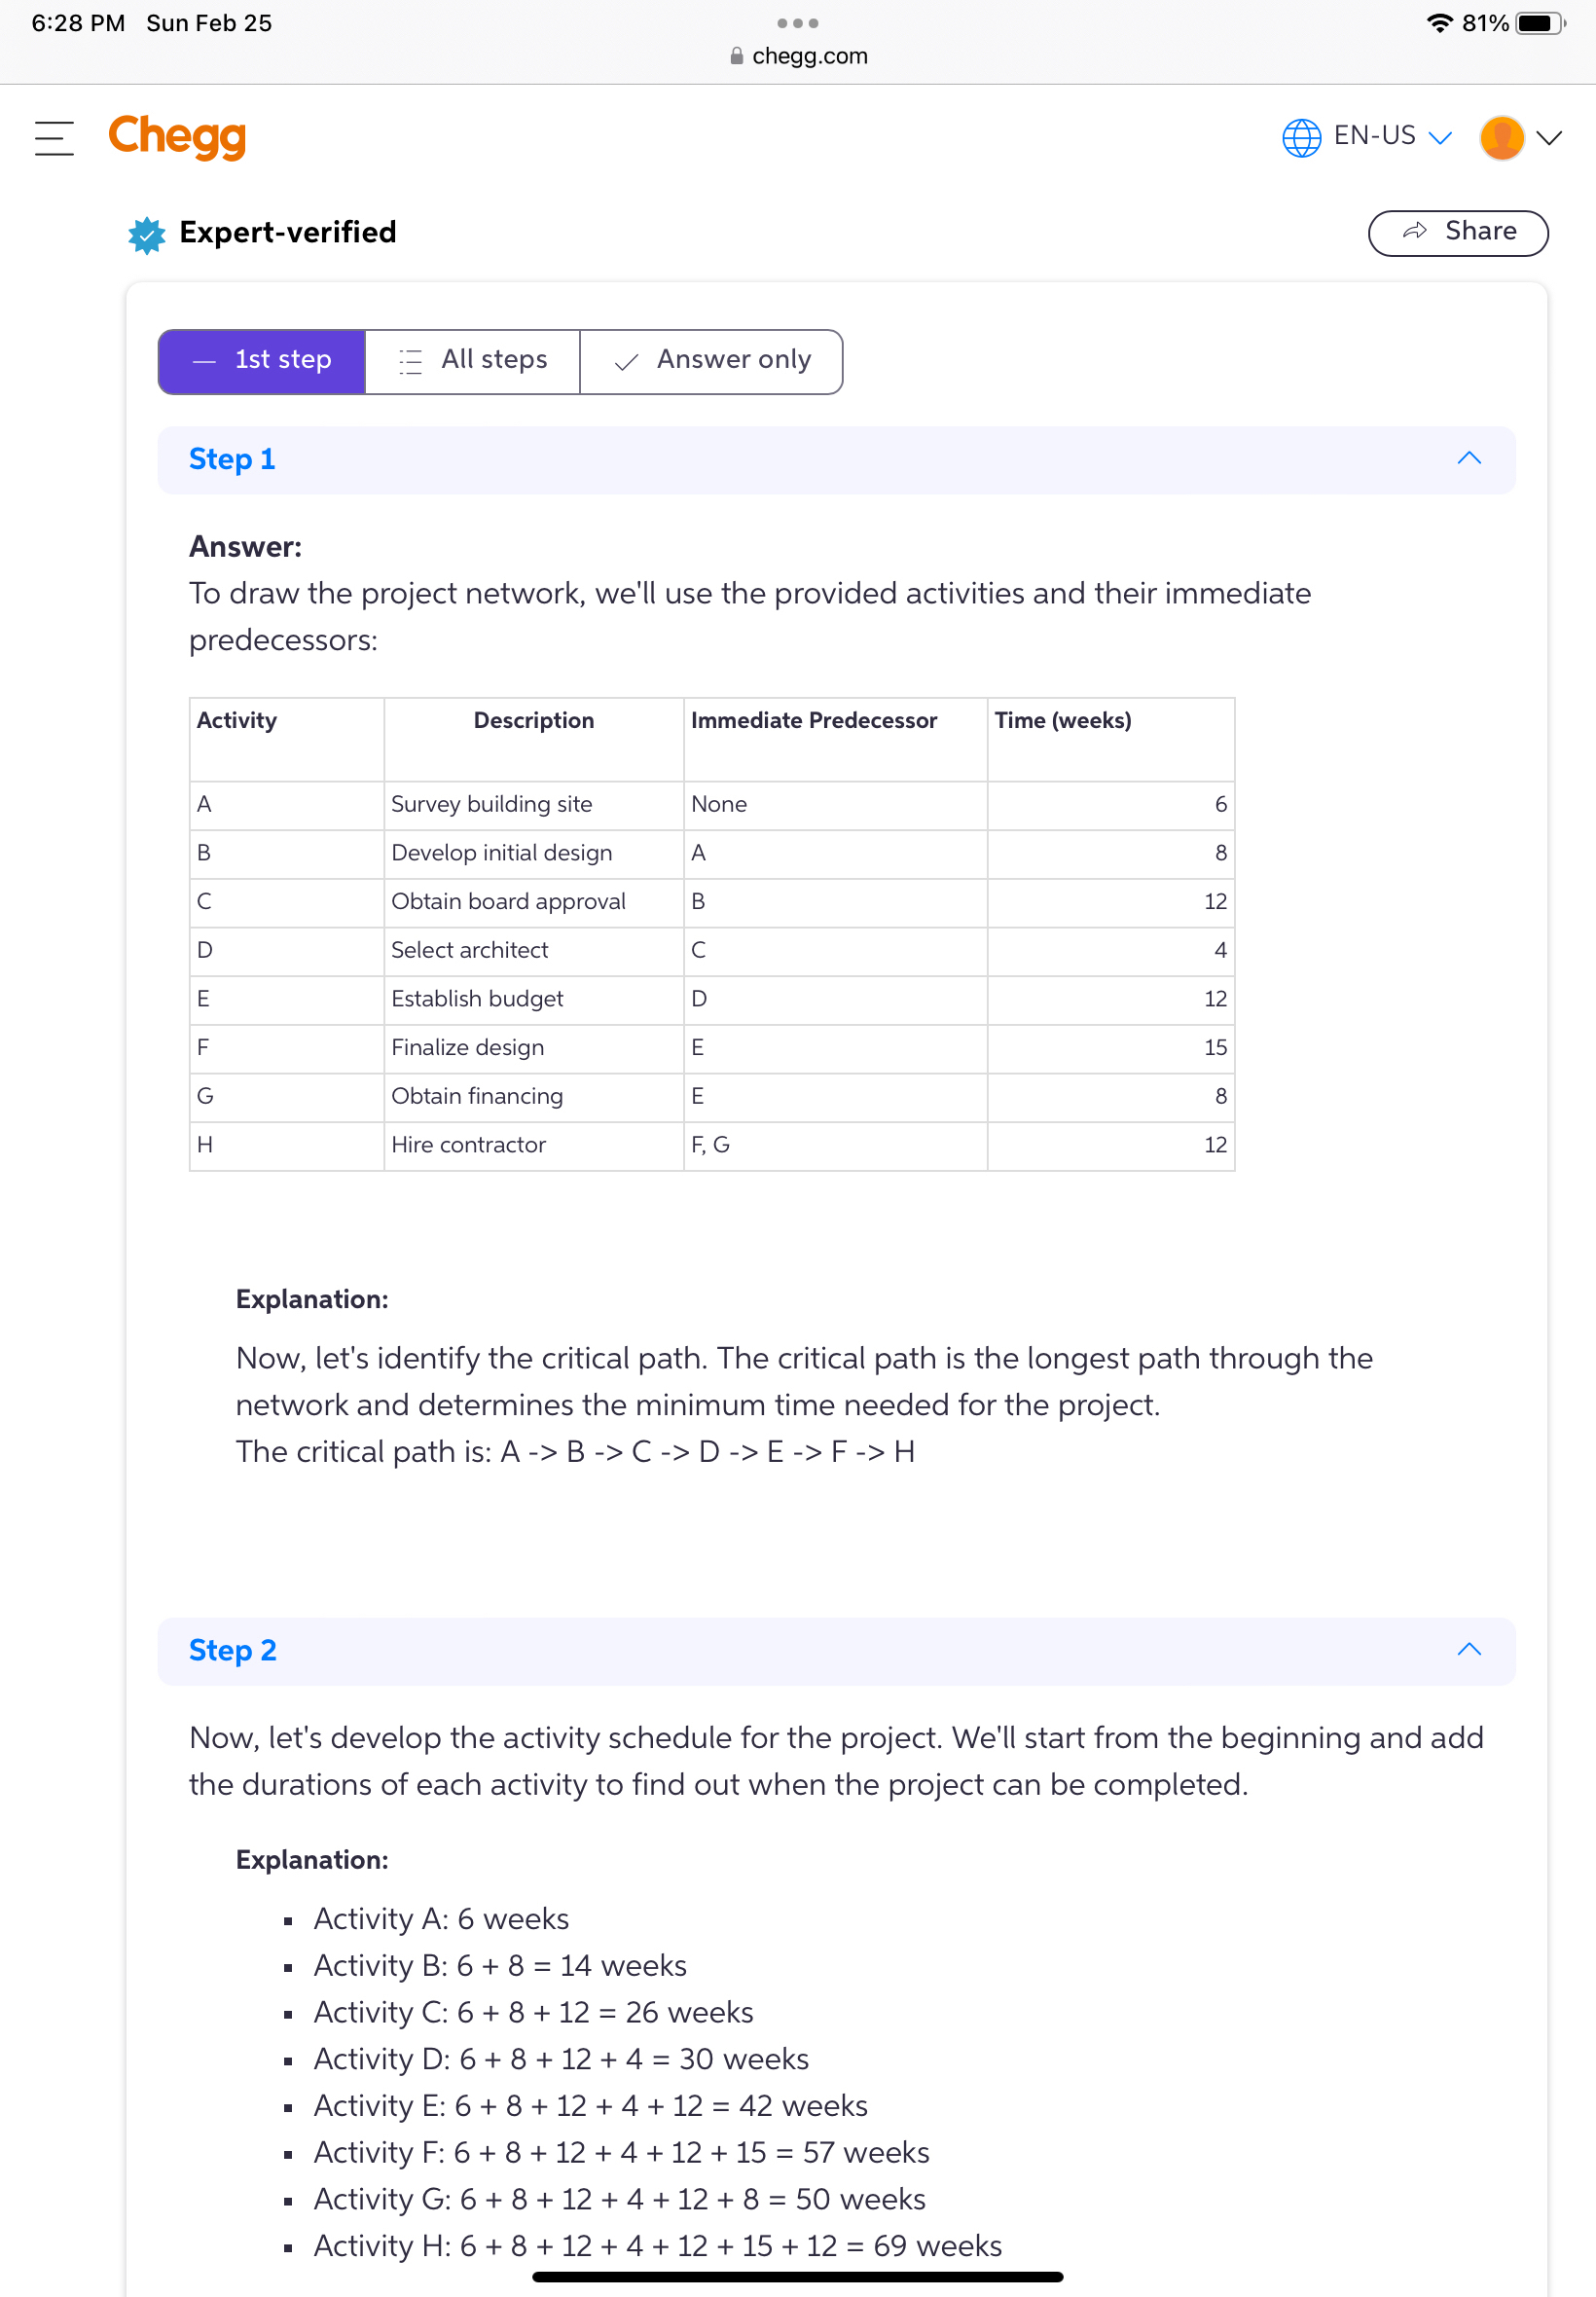This screenshot has width=1596, height=2297.
Task: Click the Share button
Action: click(x=1457, y=232)
